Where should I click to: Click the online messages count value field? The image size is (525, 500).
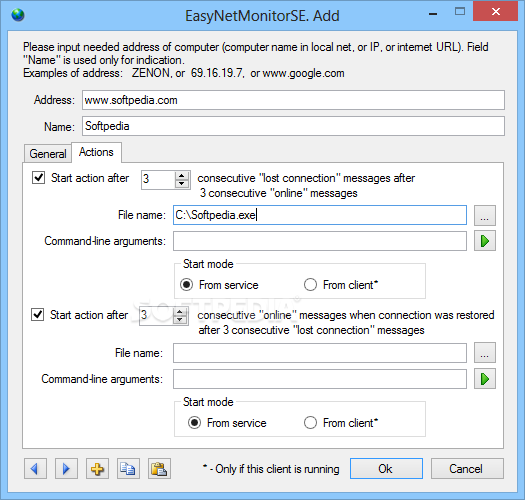[x=156, y=316]
